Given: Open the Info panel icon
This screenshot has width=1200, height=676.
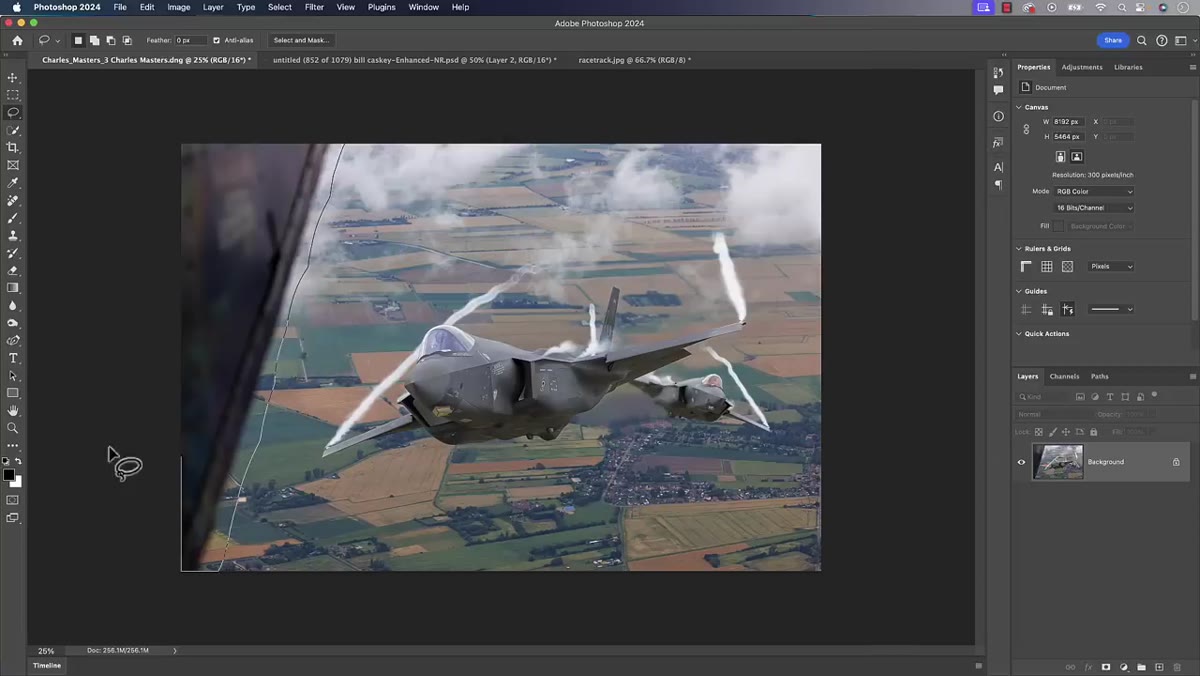Looking at the screenshot, I should pyautogui.click(x=998, y=116).
